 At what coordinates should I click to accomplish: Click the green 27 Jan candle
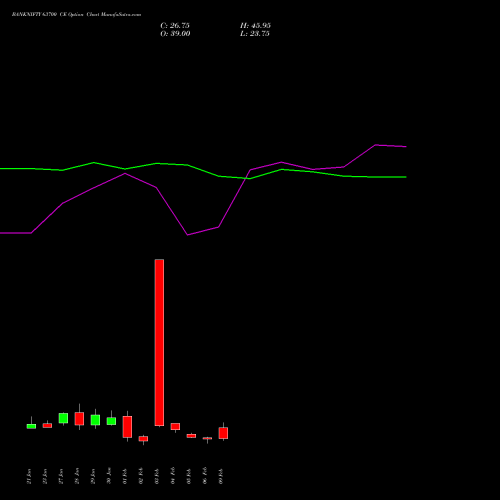click(63, 418)
